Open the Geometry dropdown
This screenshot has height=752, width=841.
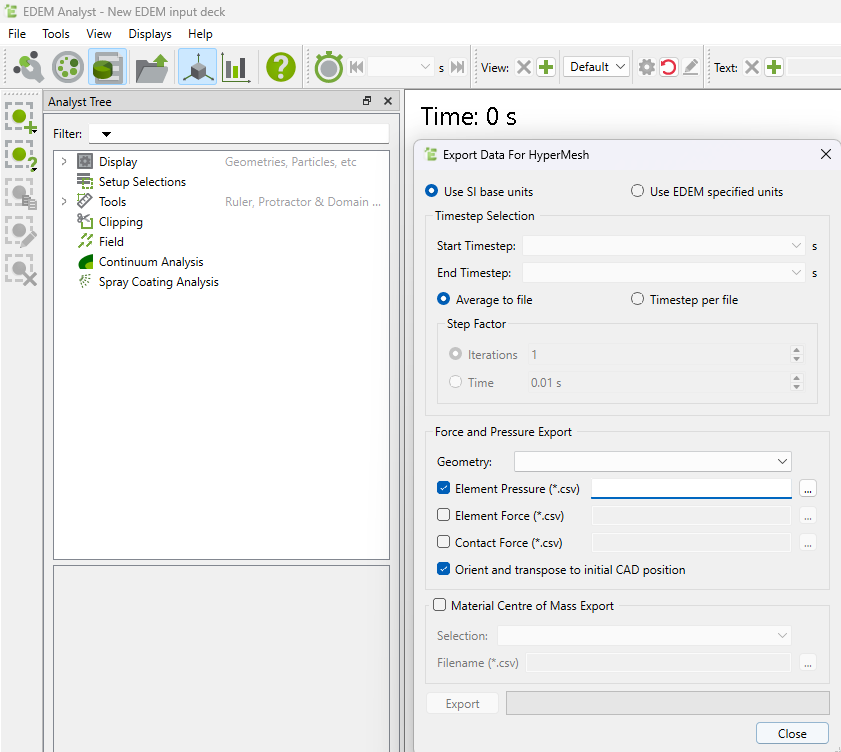652,461
